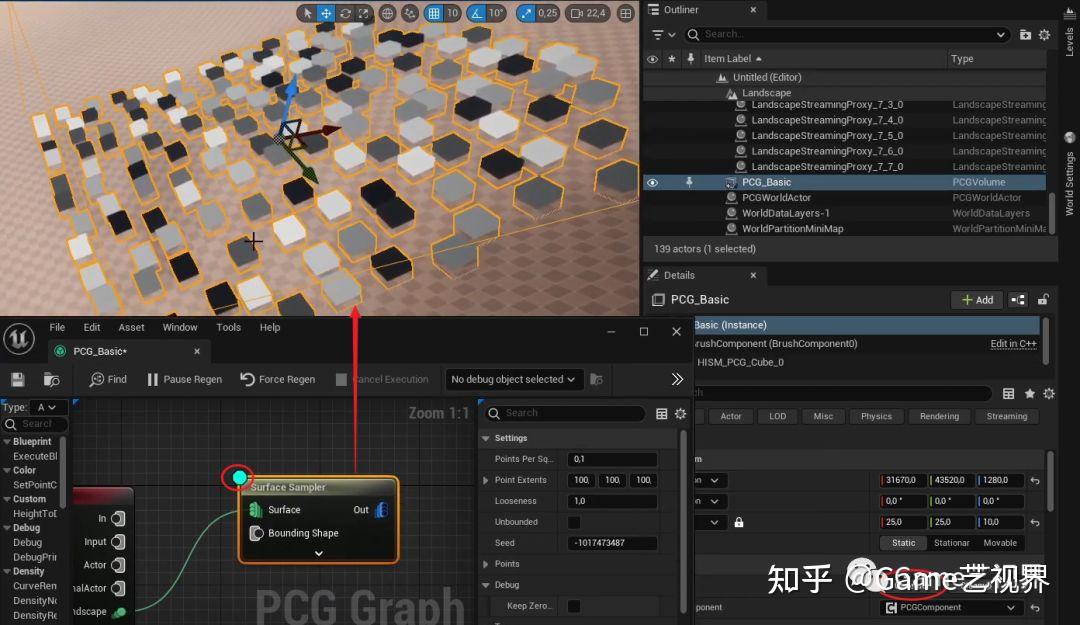1080x625 pixels.
Task: Click the Edit in C++ link
Action: click(1012, 343)
